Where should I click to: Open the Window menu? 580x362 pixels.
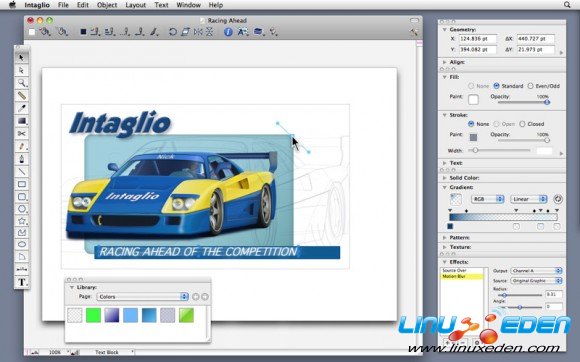tap(189, 5)
